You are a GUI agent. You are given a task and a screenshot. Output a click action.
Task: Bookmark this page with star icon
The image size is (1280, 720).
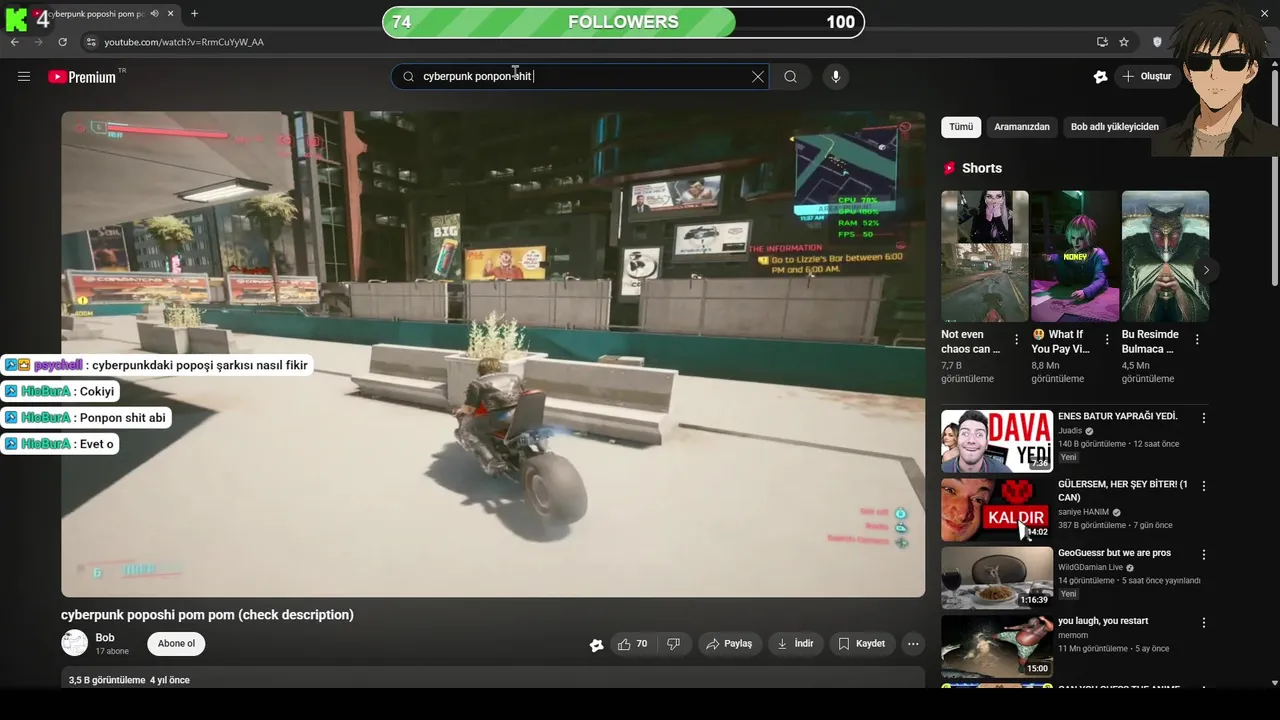(x=1124, y=42)
